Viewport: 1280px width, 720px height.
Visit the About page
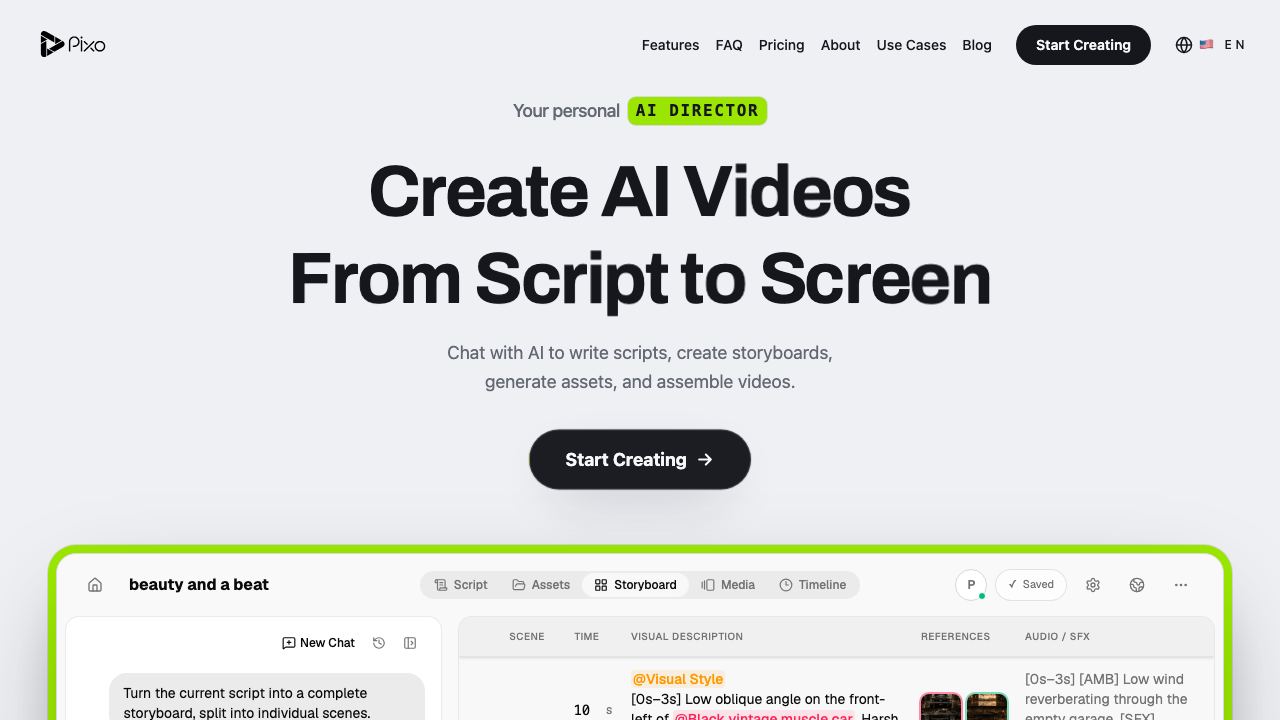pyautogui.click(x=840, y=45)
